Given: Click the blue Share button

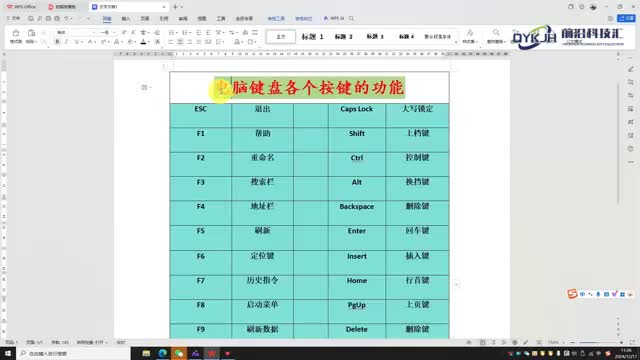Looking at the screenshot, I should 627,18.
